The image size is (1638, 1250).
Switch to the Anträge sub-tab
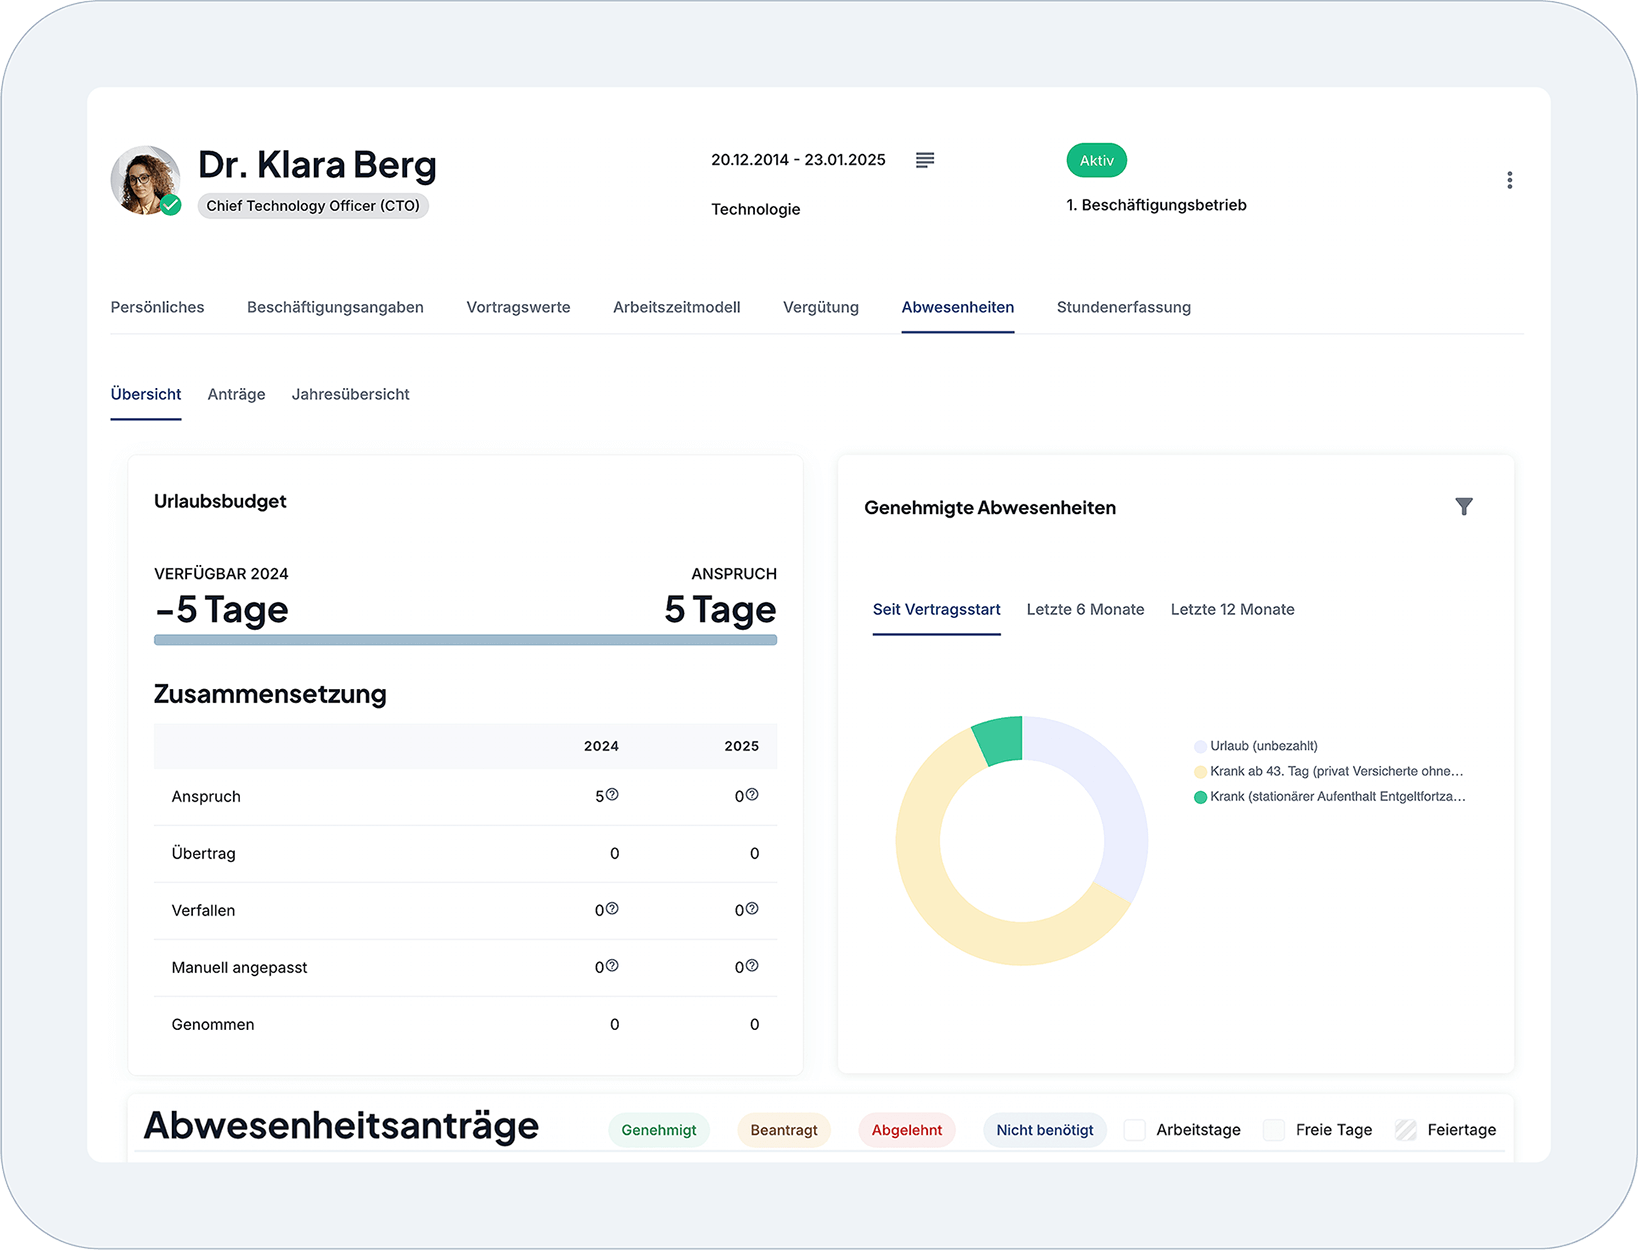point(236,394)
